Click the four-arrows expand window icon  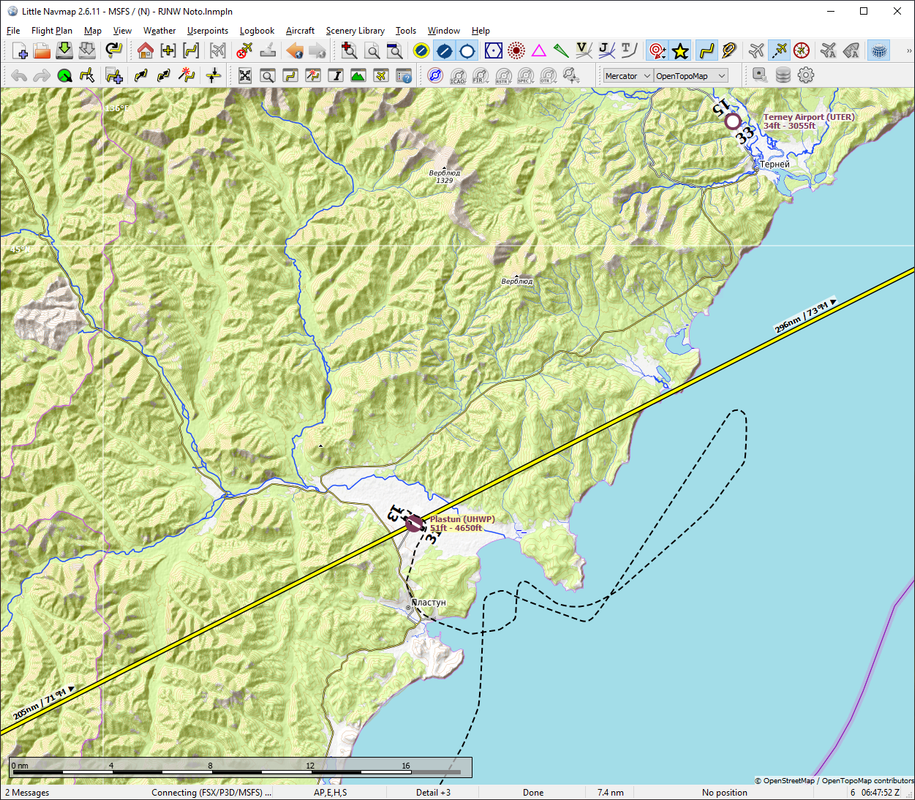[245, 76]
